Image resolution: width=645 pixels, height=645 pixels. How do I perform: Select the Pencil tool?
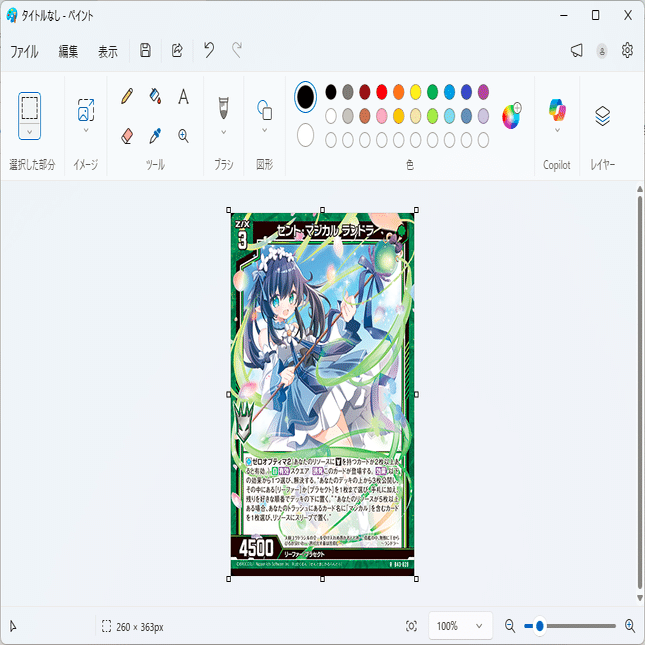127,97
